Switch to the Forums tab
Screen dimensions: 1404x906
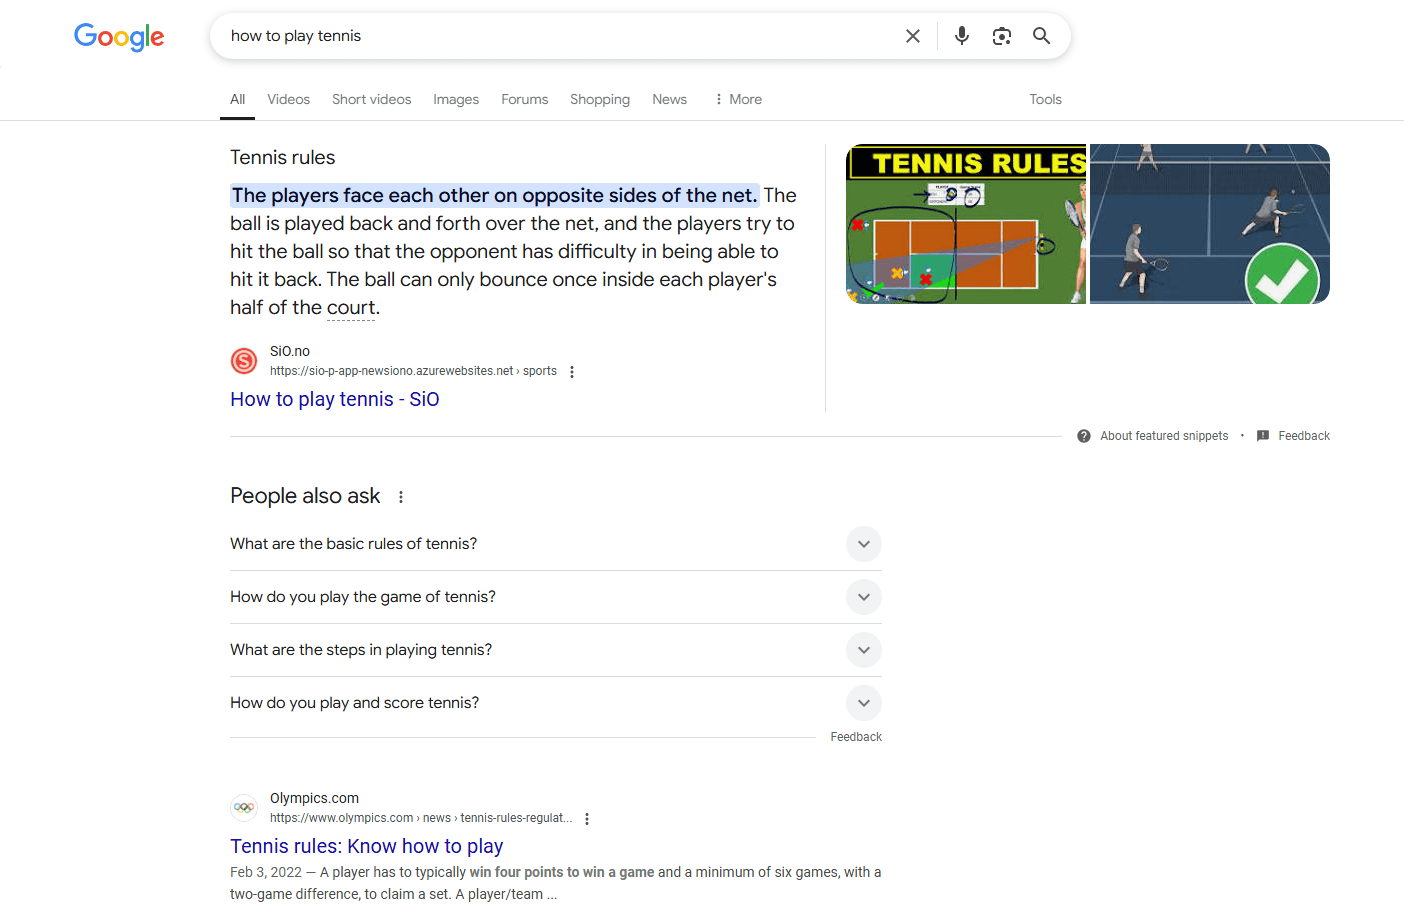525,99
